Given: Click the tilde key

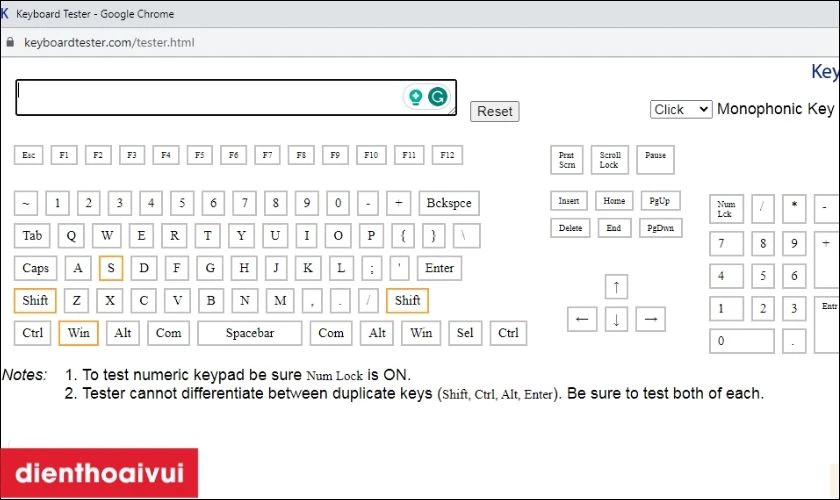Looking at the screenshot, I should tap(26, 203).
